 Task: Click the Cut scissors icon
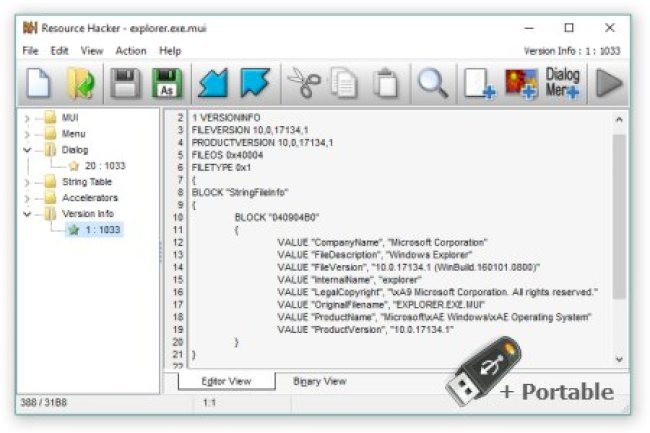301,85
